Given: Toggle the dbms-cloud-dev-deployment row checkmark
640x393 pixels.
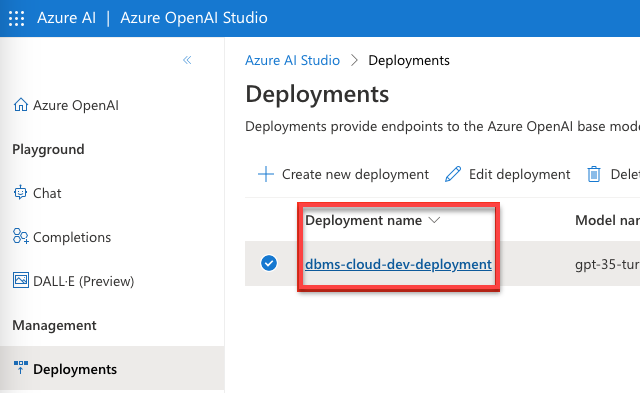Looking at the screenshot, I should pyautogui.click(x=269, y=263).
